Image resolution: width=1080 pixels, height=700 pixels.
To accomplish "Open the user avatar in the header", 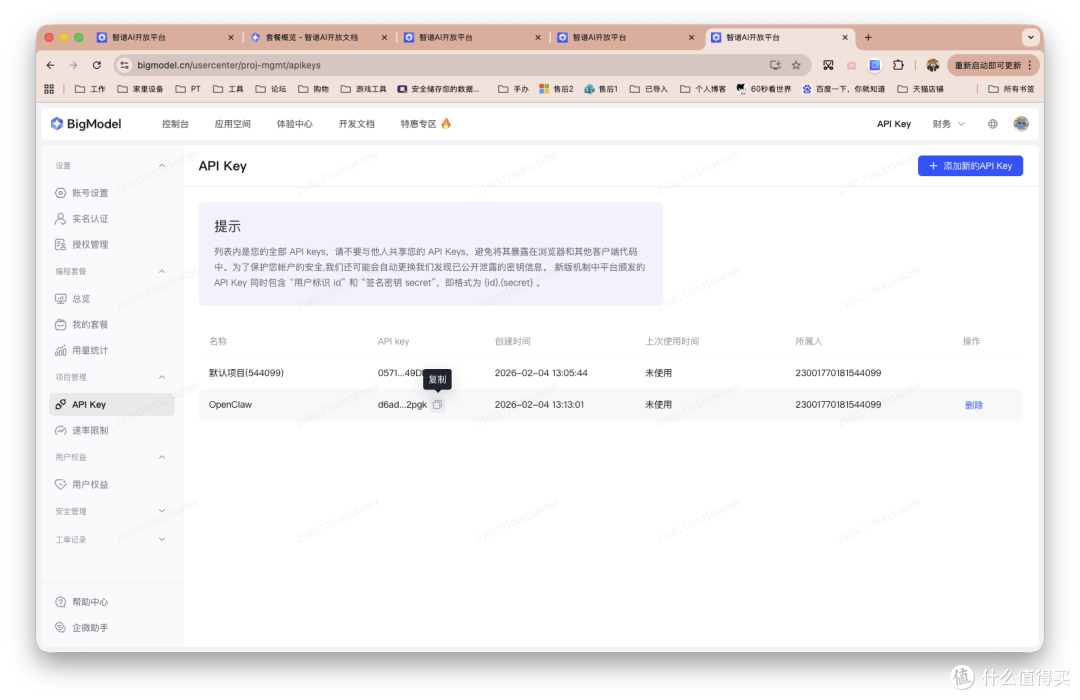I will click(x=1021, y=124).
